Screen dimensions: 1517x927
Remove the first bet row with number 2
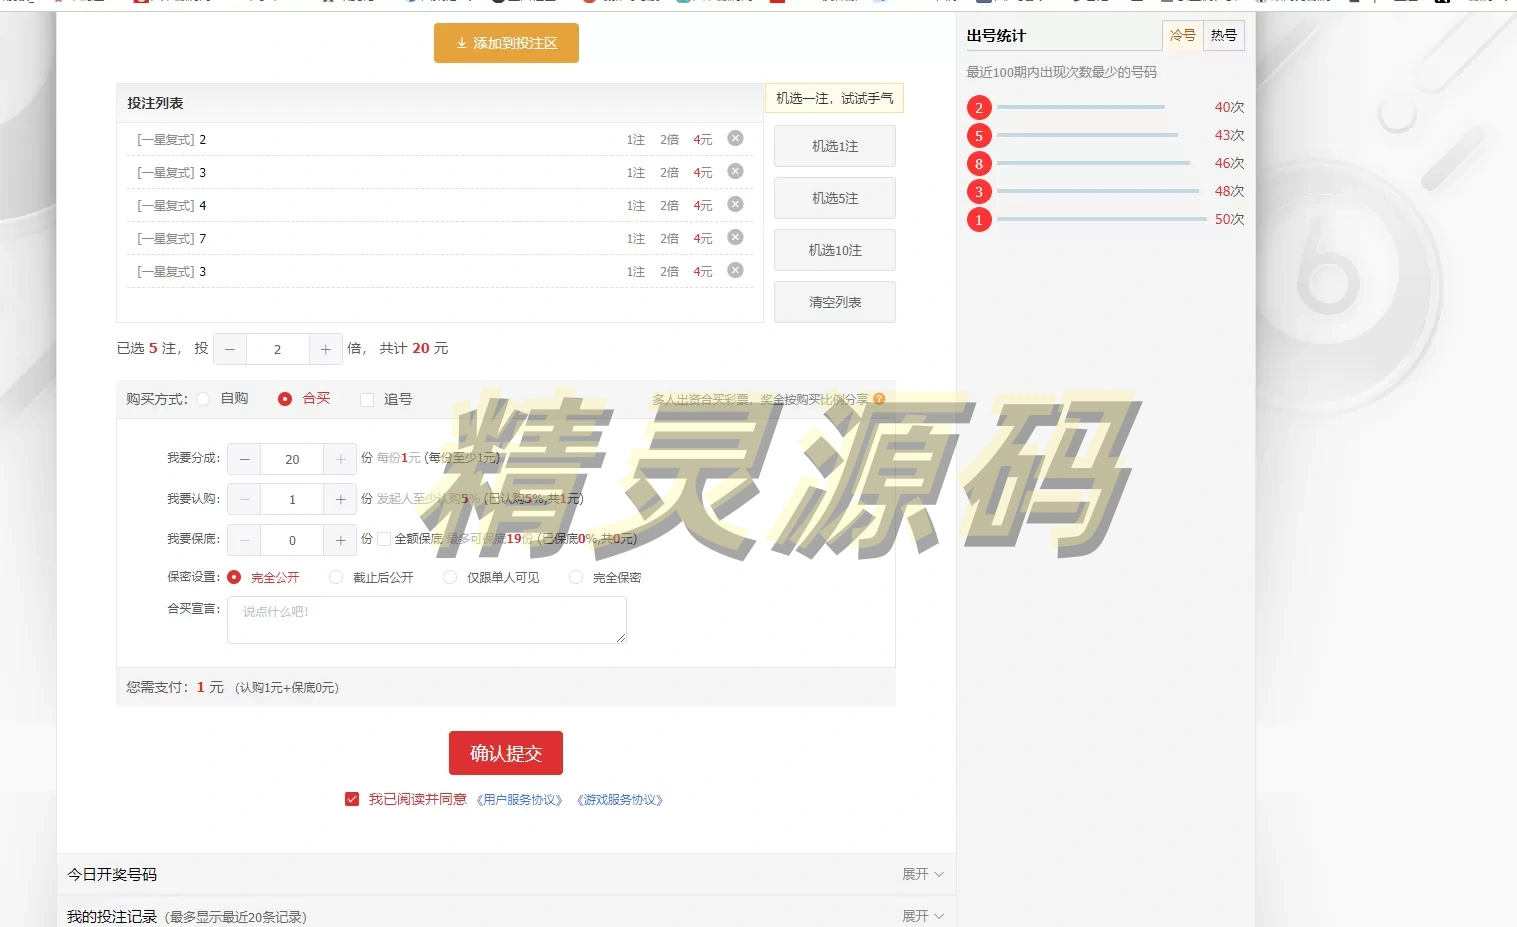tap(735, 138)
